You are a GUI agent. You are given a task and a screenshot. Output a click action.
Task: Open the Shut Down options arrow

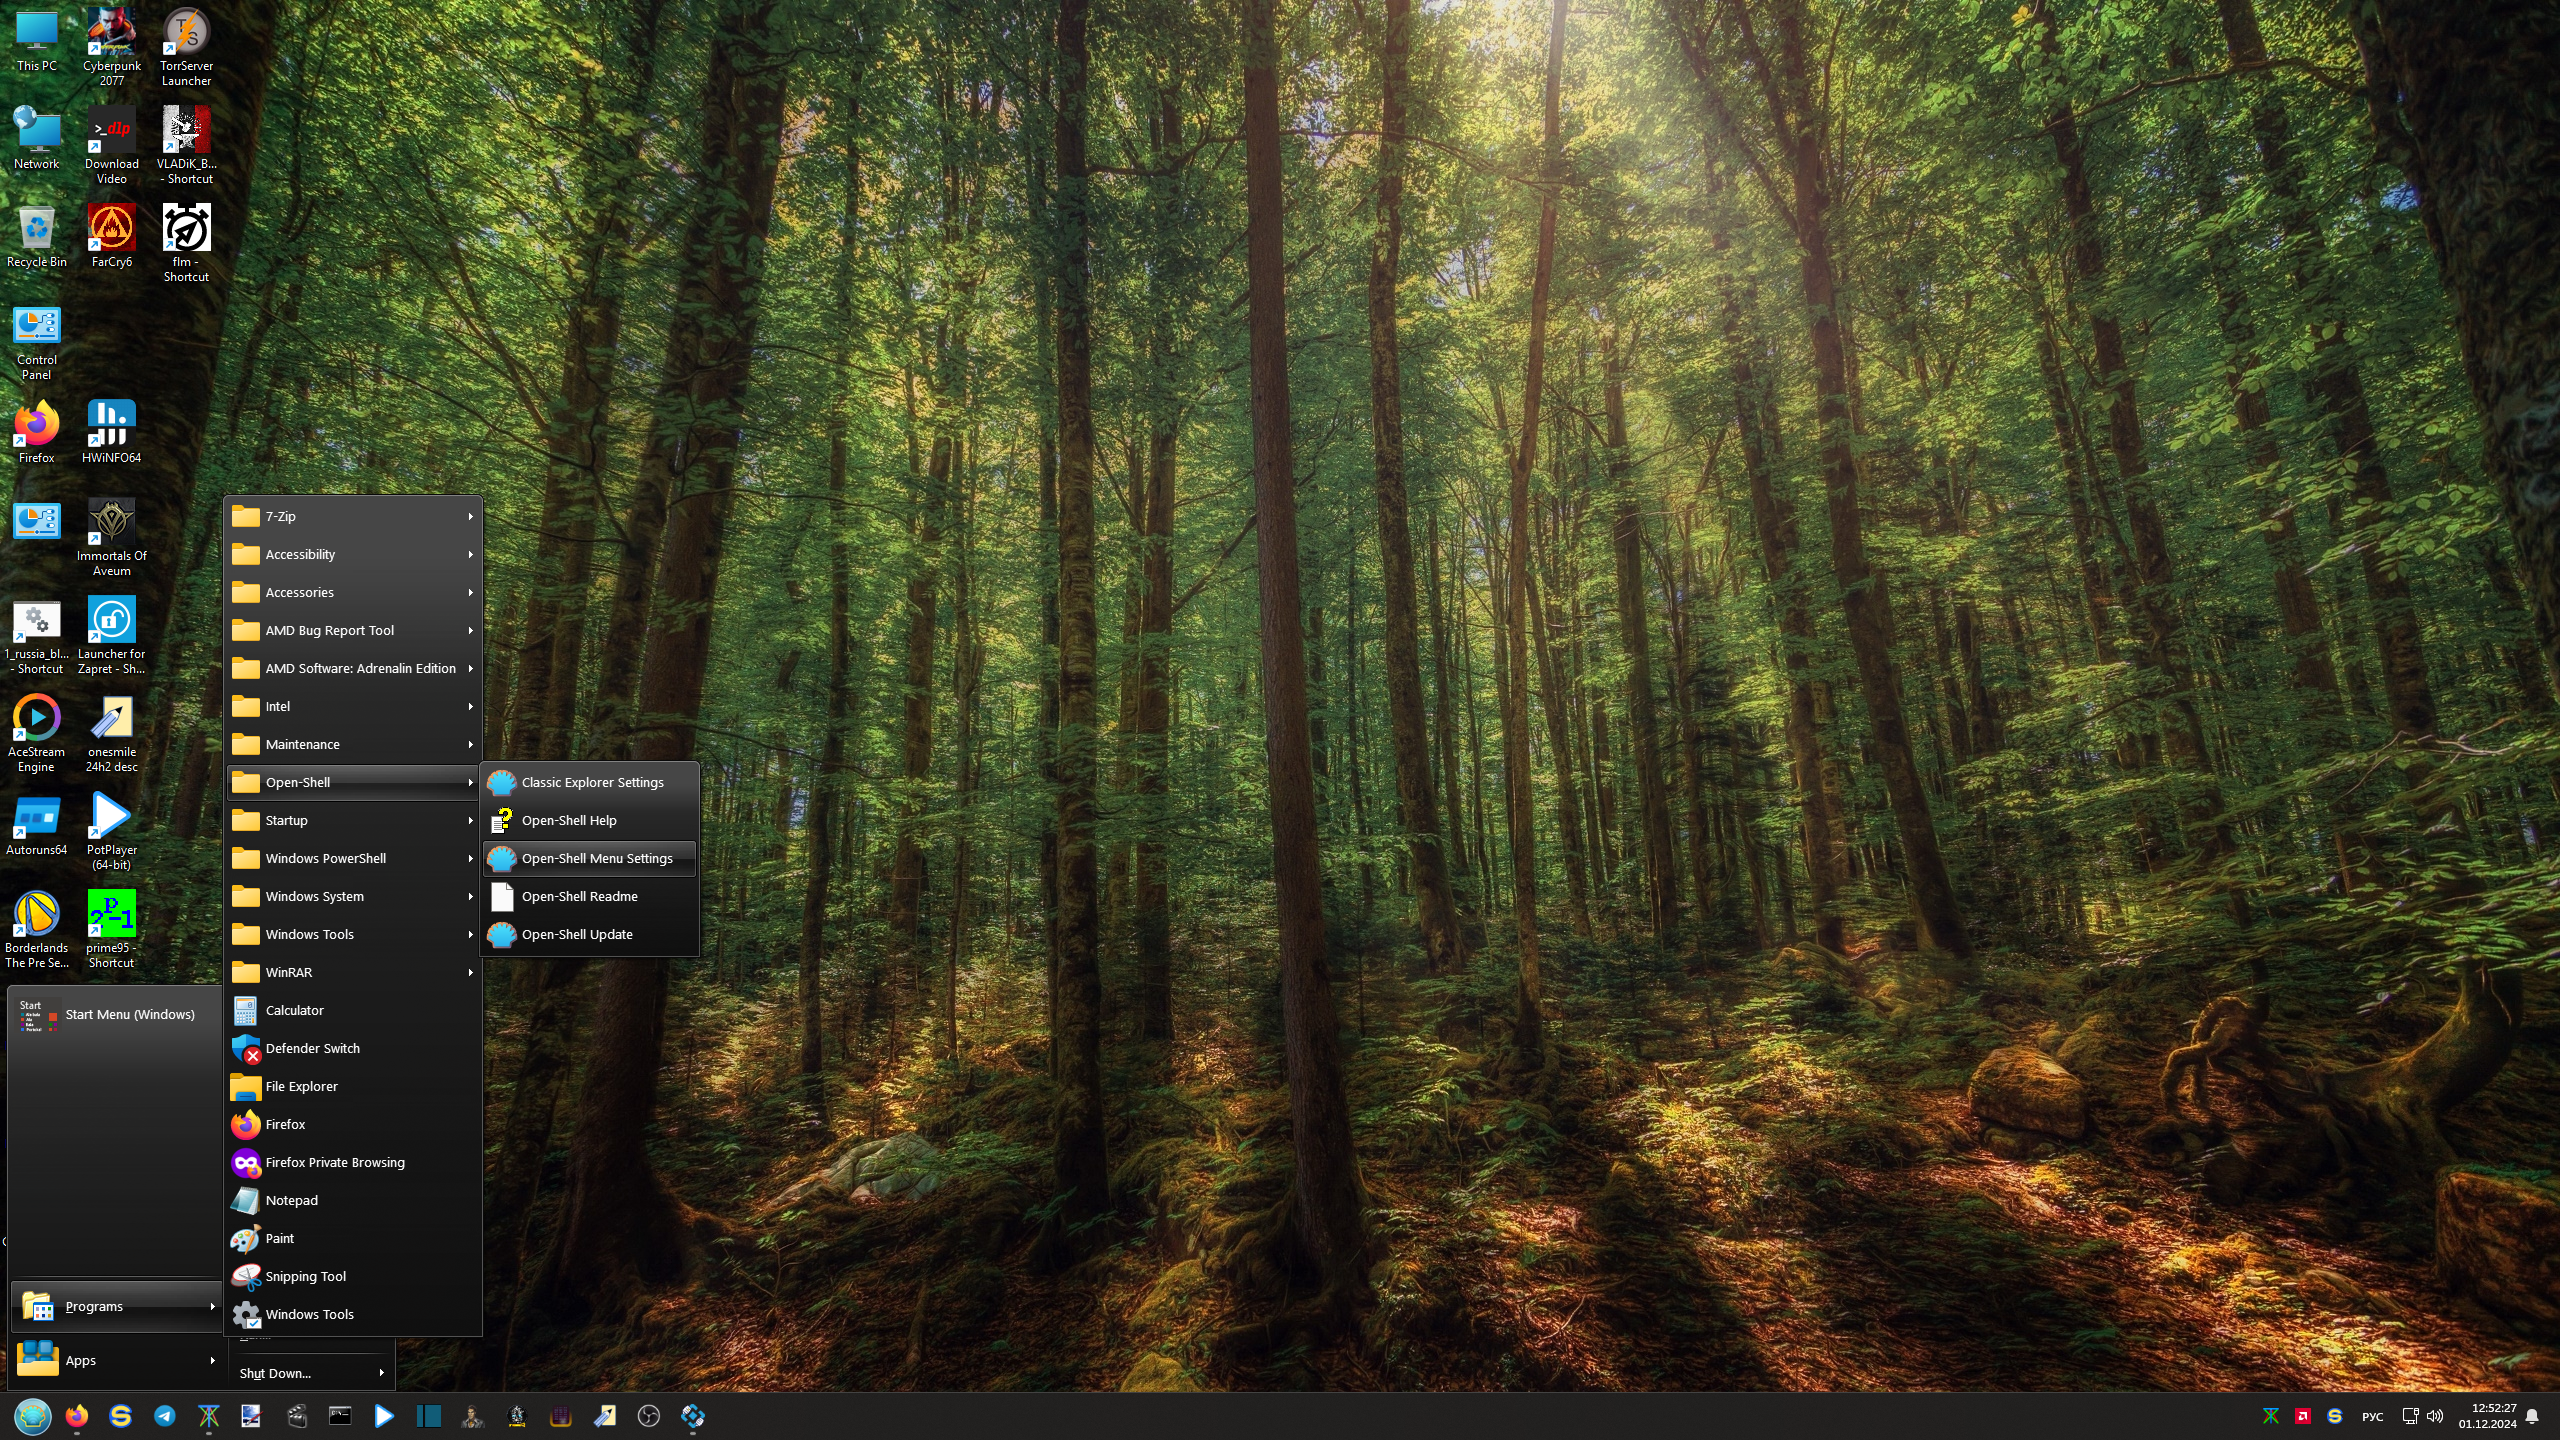pyautogui.click(x=381, y=1373)
